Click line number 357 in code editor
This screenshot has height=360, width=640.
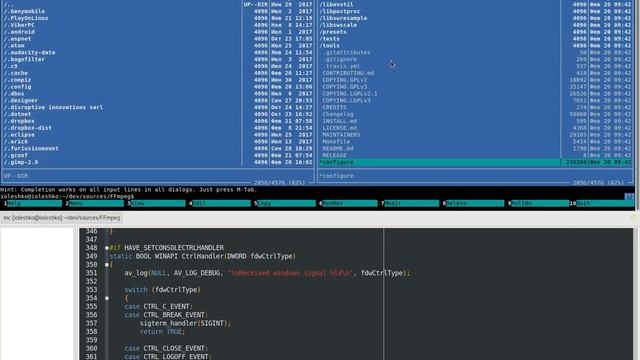91,323
